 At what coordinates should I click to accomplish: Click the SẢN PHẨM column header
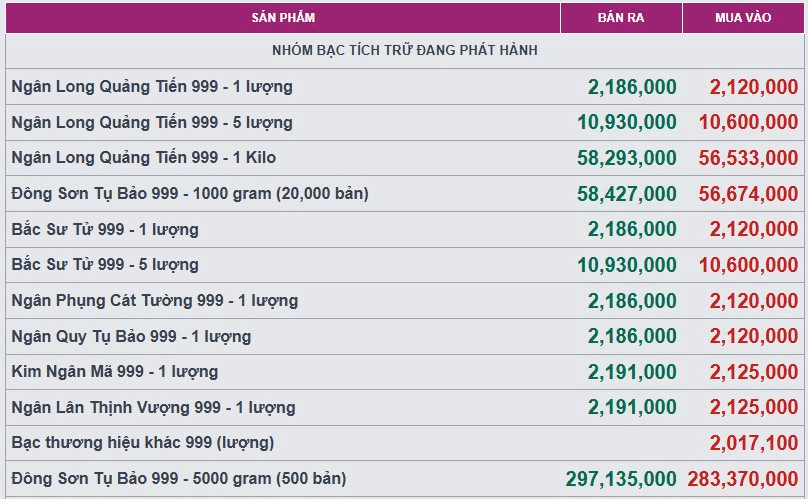click(x=283, y=18)
